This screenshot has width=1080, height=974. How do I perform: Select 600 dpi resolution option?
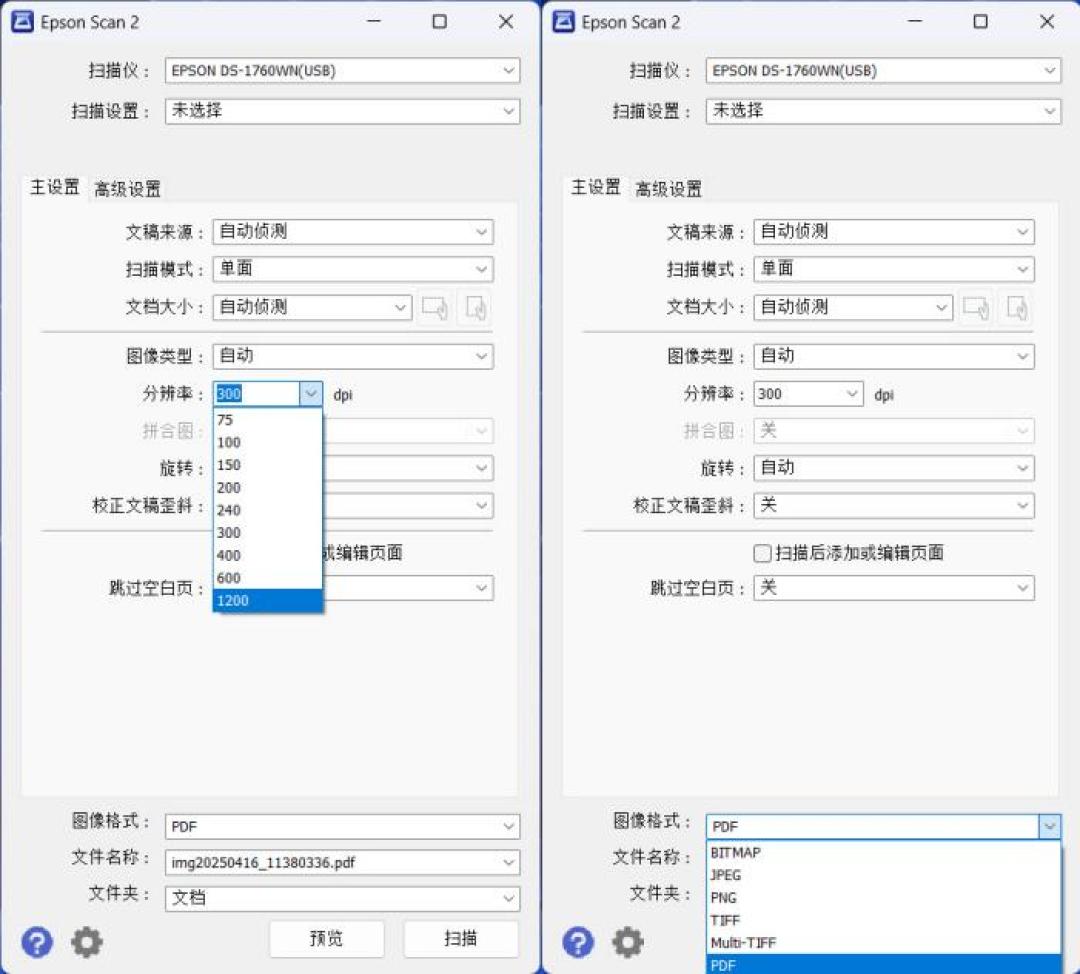coord(268,579)
